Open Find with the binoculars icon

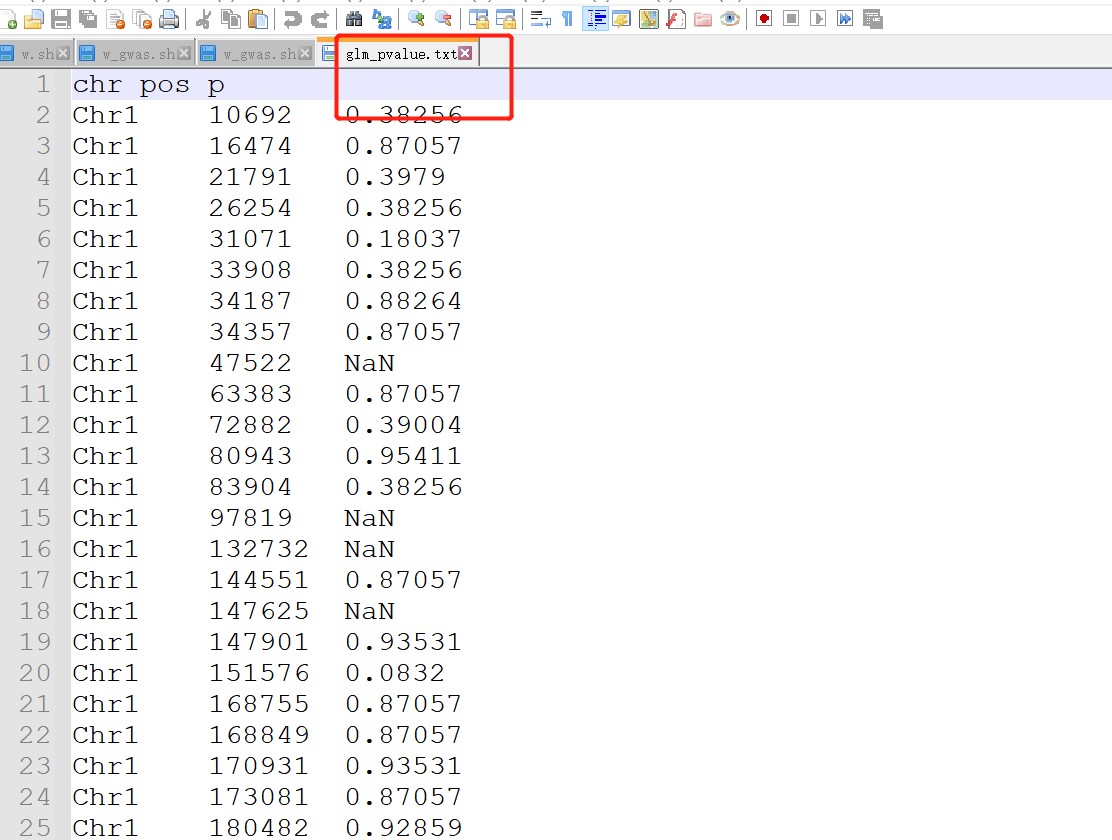[x=354, y=19]
